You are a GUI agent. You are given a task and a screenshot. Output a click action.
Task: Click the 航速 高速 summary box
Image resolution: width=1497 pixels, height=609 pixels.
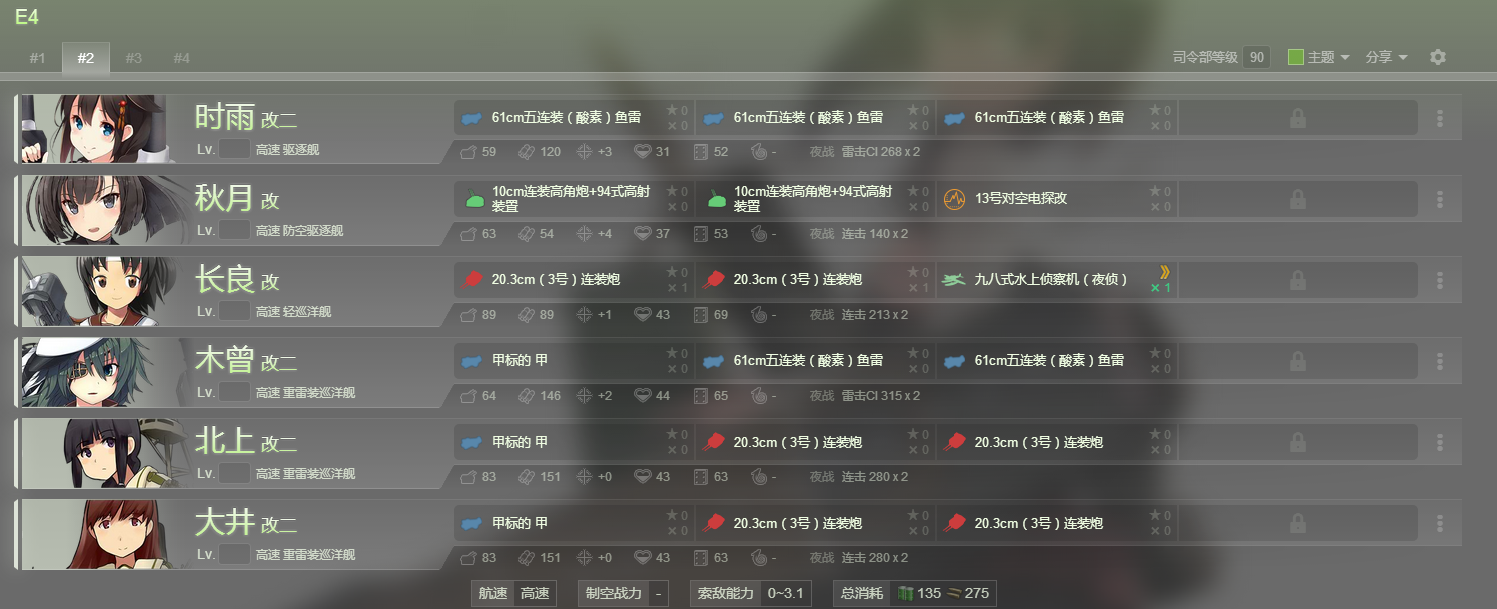tap(514, 594)
